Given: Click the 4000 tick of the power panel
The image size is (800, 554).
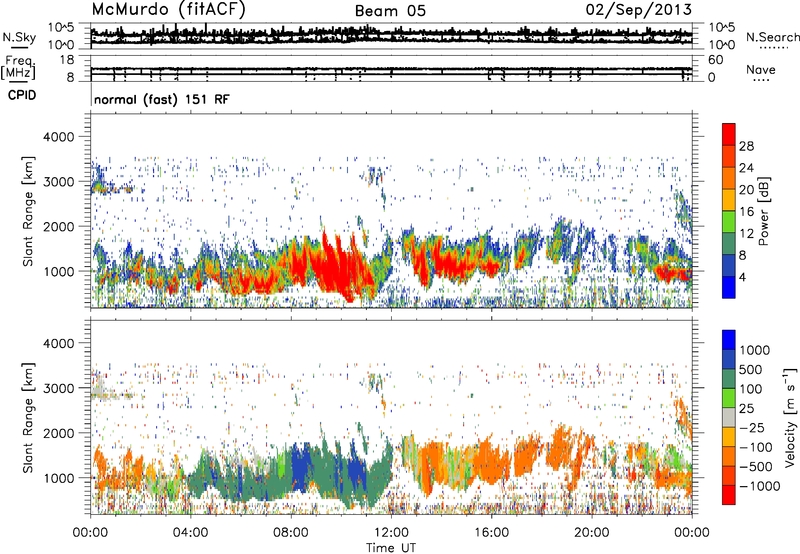Looking at the screenshot, I should coord(61,137).
